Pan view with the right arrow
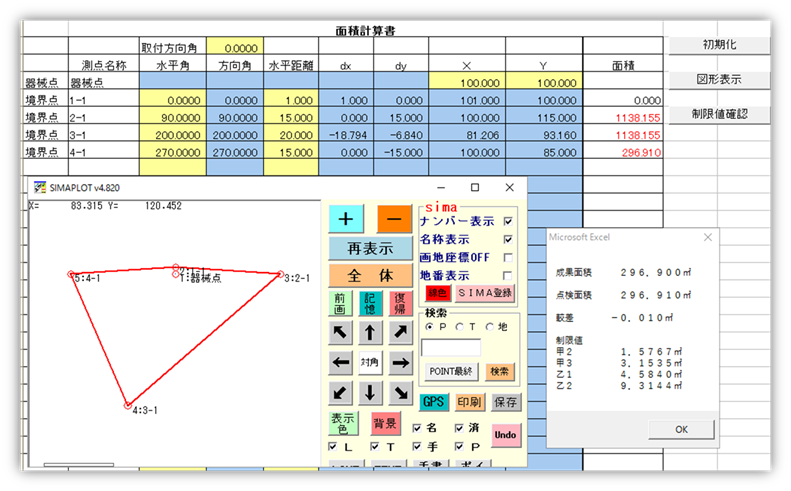791x491 pixels. pyautogui.click(x=400, y=362)
